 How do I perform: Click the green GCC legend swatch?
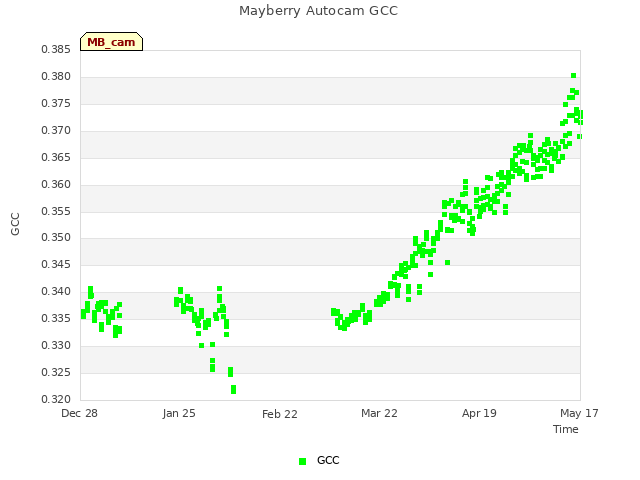tap(302, 461)
